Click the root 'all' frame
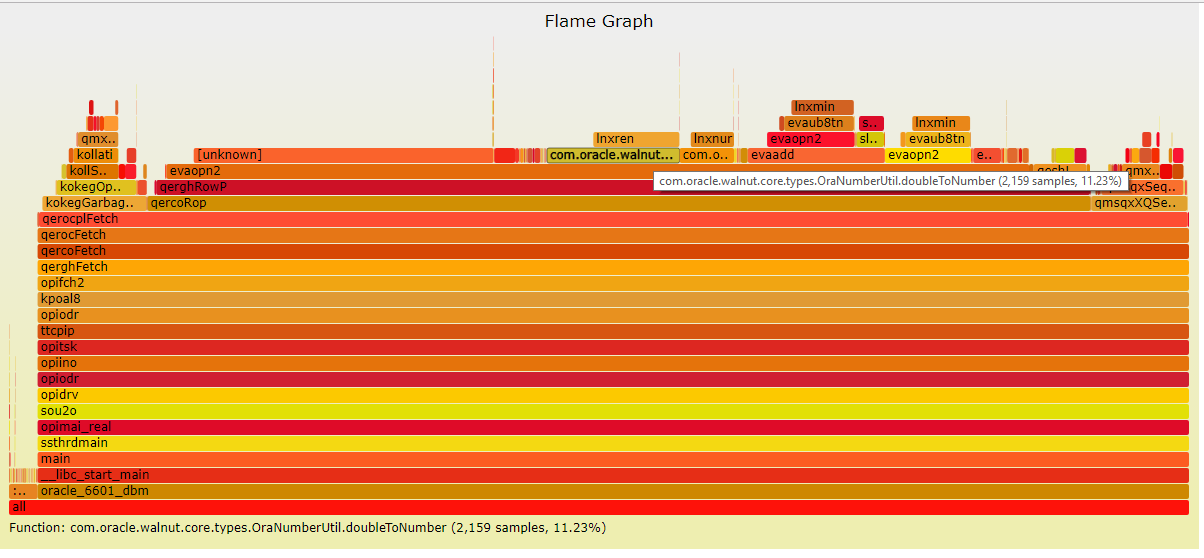Image resolution: width=1204 pixels, height=558 pixels. click(x=600, y=507)
